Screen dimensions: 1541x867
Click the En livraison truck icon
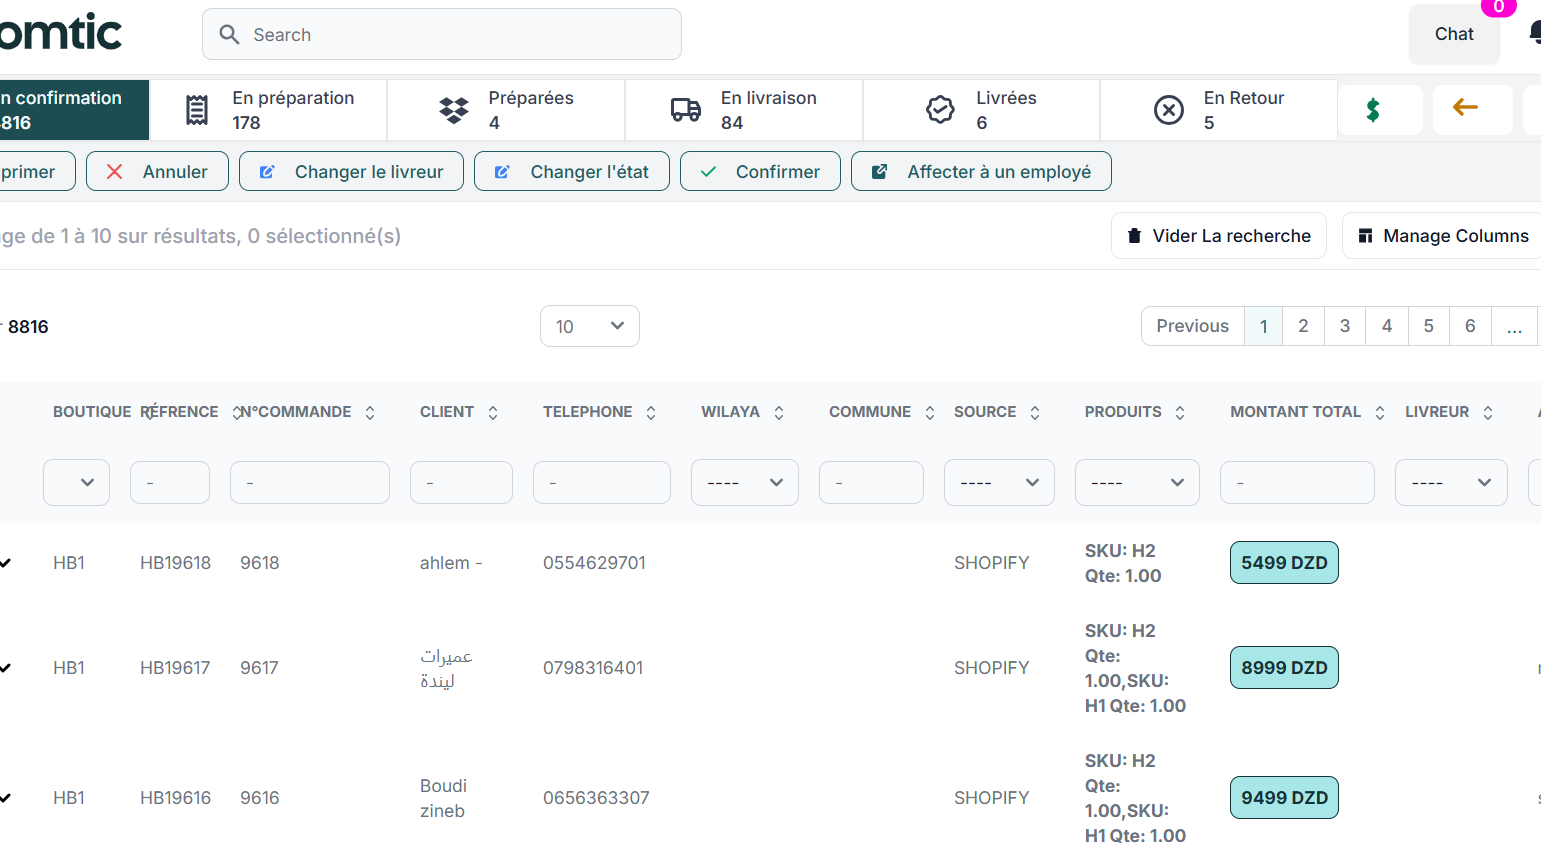[x=685, y=110]
